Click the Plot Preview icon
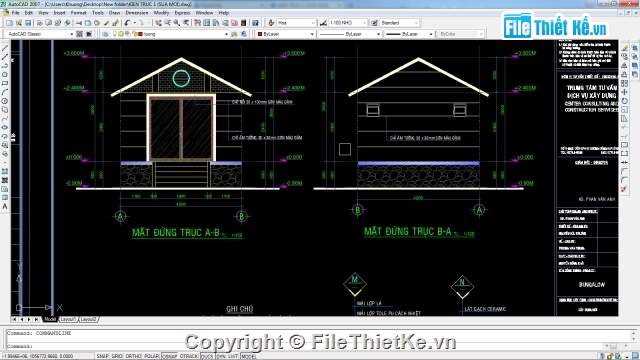 pyautogui.click(x=49, y=23)
